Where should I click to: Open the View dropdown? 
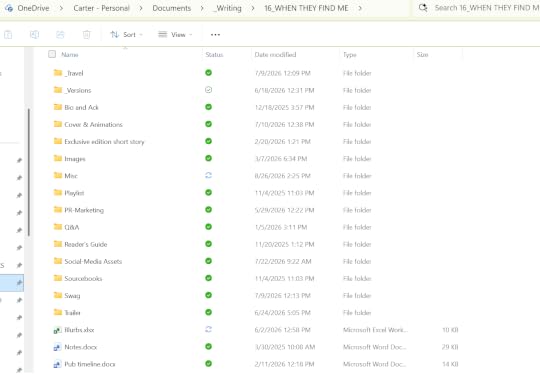coord(175,34)
